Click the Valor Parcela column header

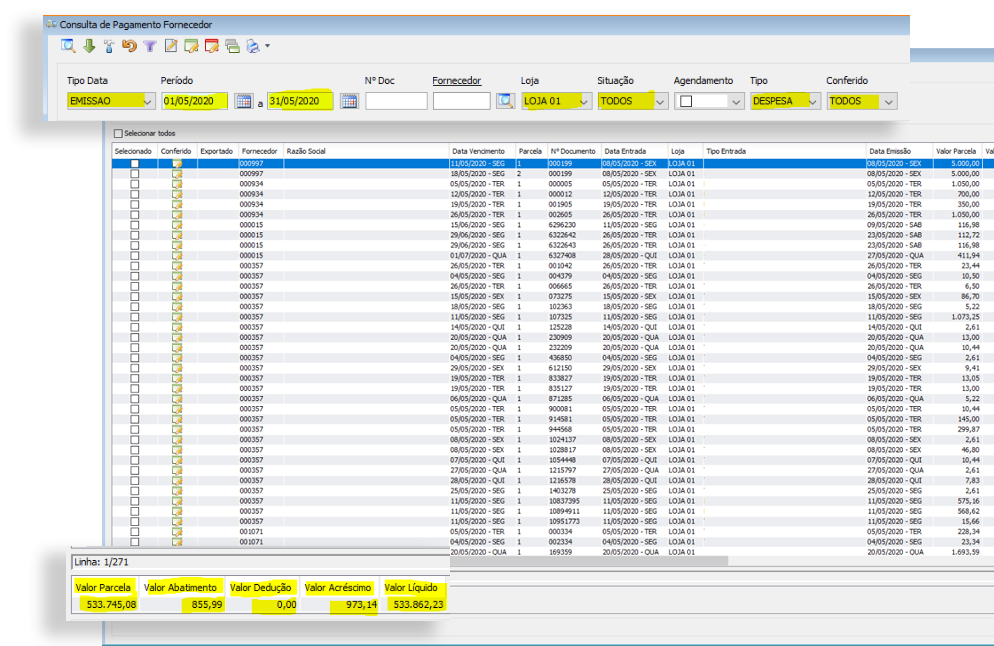pos(956,152)
